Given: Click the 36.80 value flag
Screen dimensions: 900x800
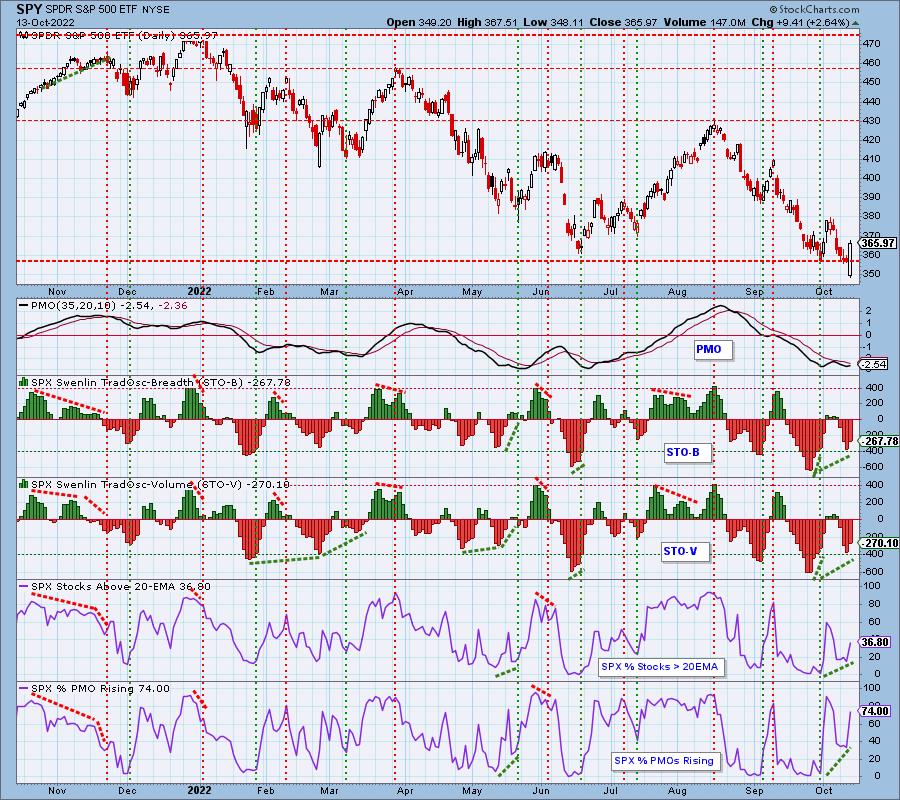Looking at the screenshot, I should pyautogui.click(x=875, y=642).
